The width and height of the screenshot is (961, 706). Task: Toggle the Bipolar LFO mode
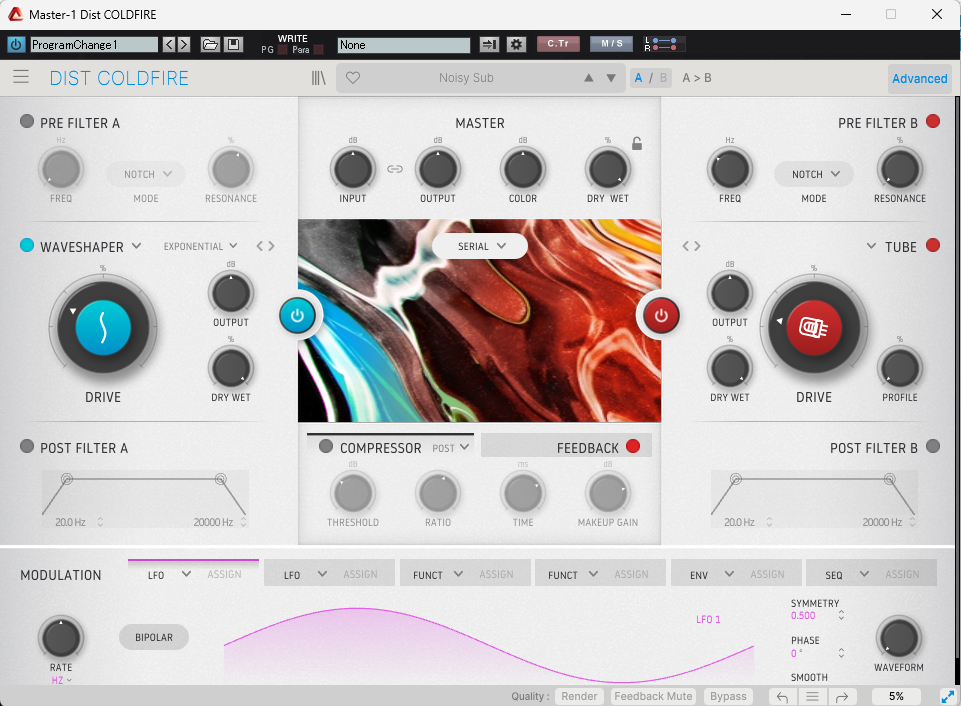coord(154,637)
